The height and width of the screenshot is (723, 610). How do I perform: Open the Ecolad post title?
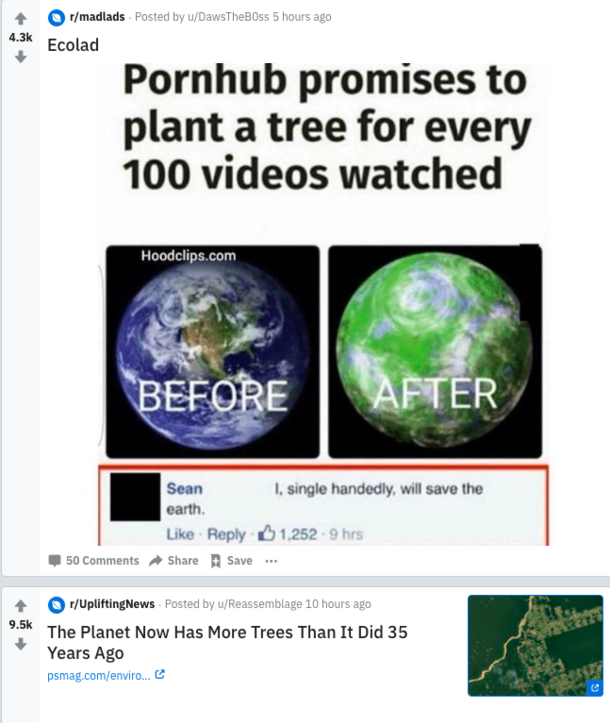click(x=73, y=45)
